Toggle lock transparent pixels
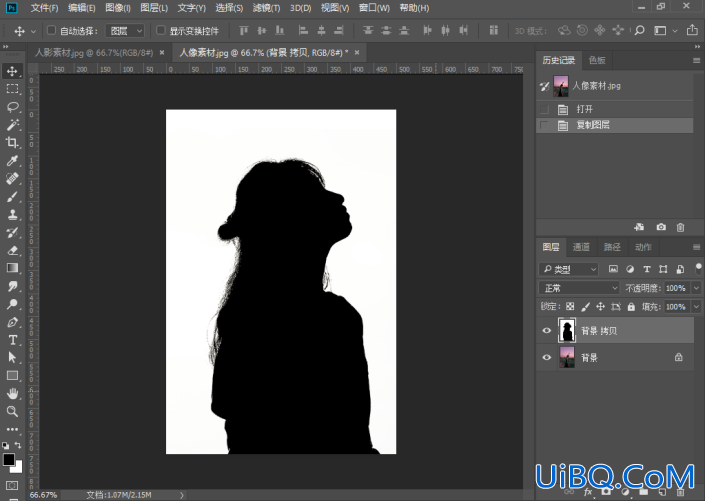705x501 pixels. (x=570, y=307)
